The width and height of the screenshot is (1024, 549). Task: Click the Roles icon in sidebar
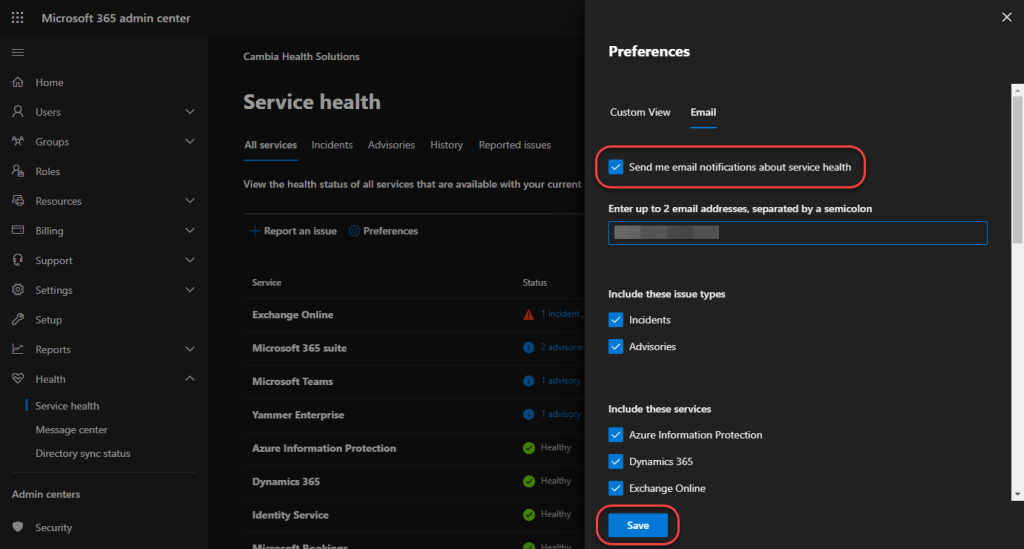pos(18,171)
